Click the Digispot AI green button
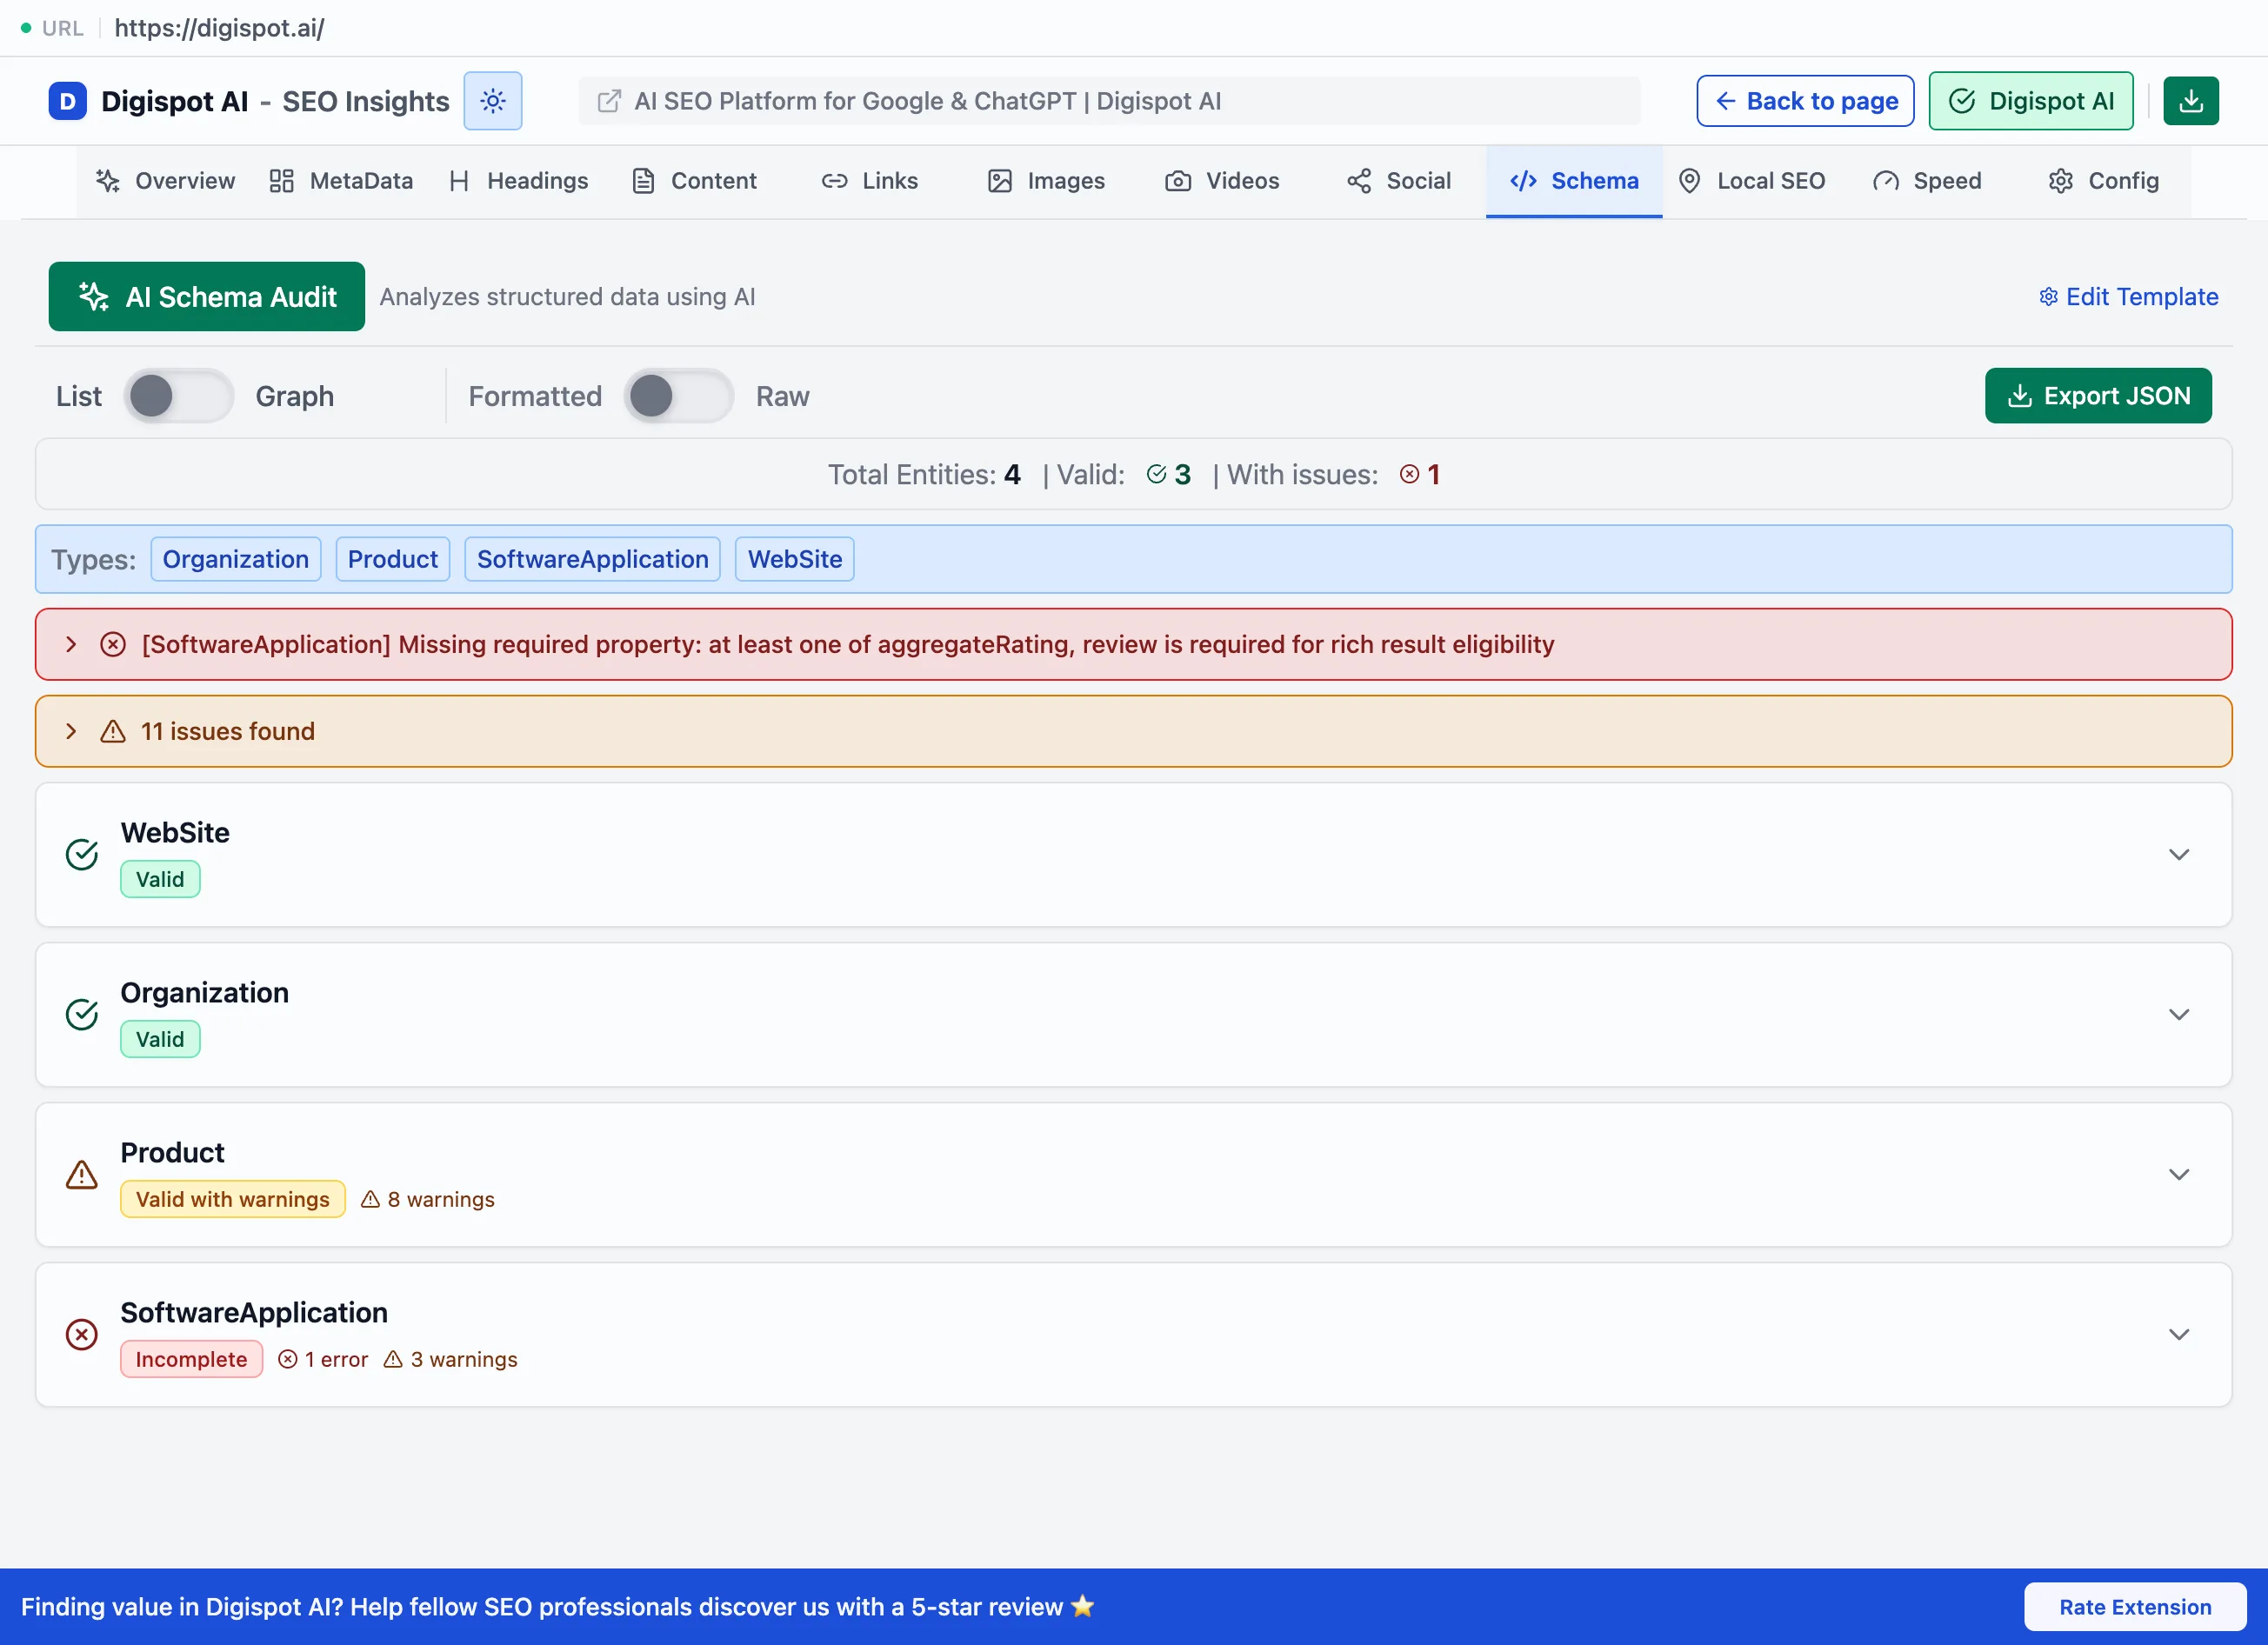Screen dimensions: 2268x1645 click(x=2030, y=101)
